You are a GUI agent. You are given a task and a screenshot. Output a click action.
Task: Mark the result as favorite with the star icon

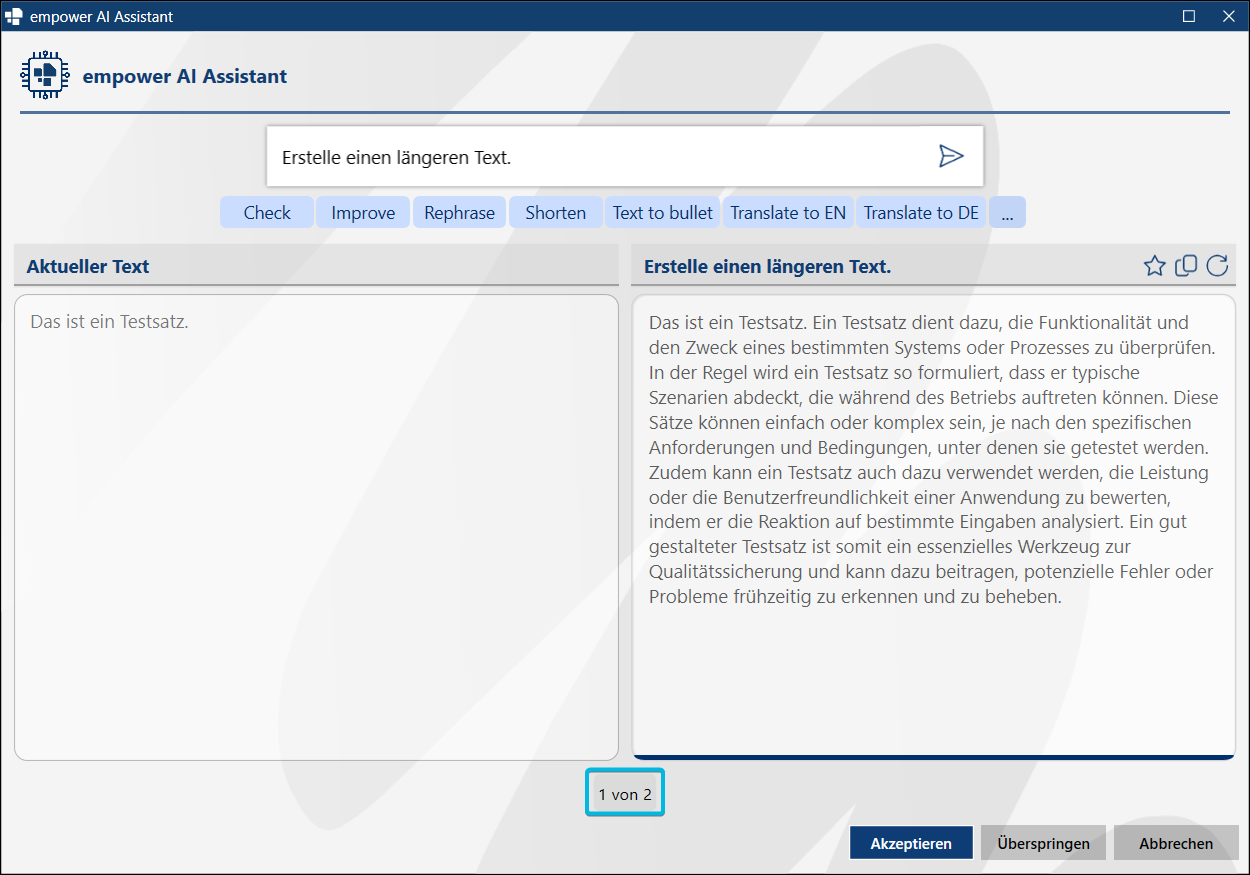pyautogui.click(x=1154, y=266)
